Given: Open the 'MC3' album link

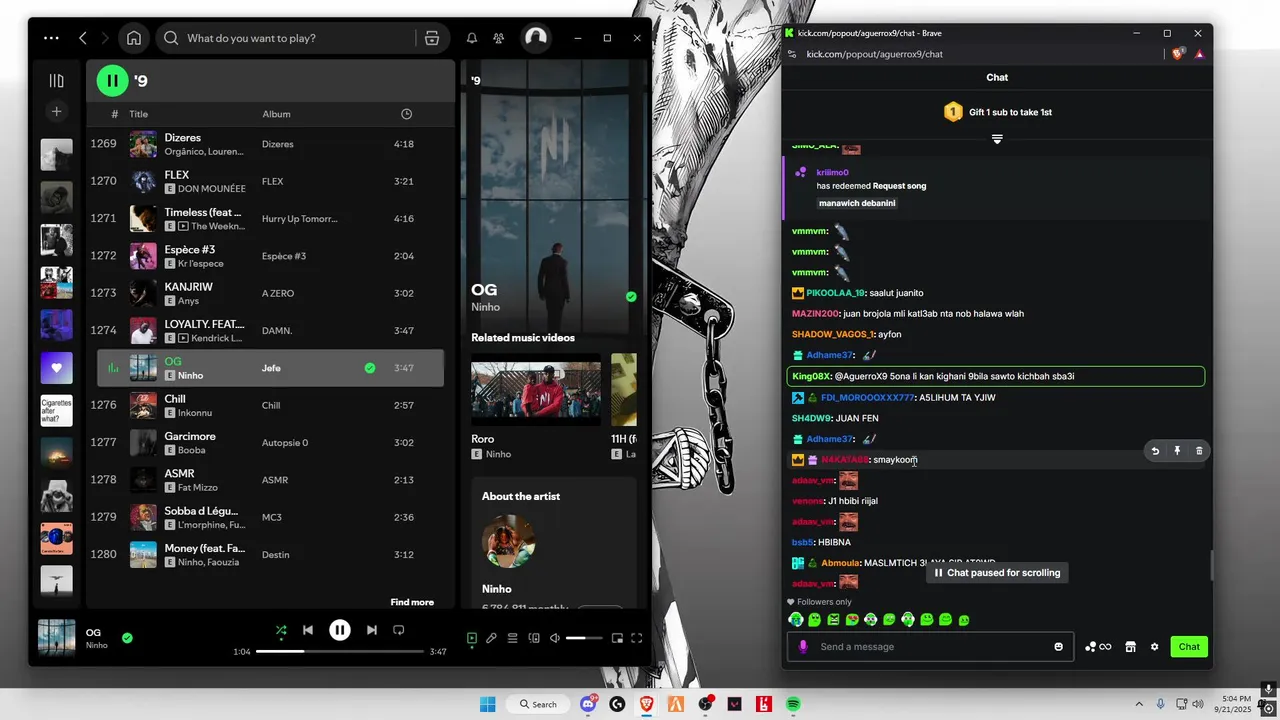Looking at the screenshot, I should click(x=272, y=517).
